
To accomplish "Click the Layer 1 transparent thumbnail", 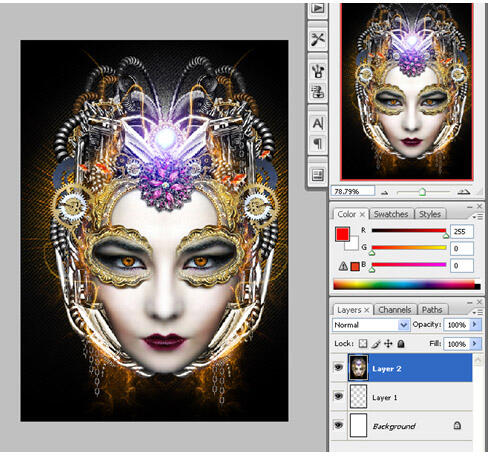I will pos(358,396).
